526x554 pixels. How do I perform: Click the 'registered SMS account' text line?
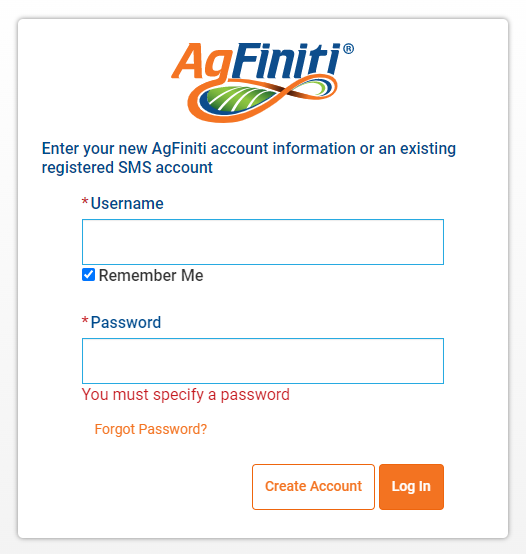[x=127, y=167]
